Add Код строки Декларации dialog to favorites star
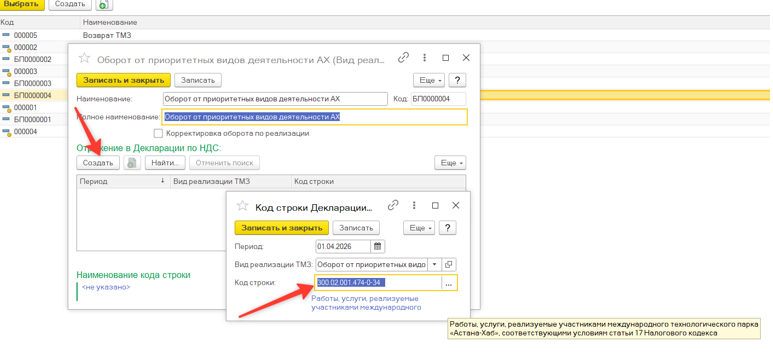Viewport: 773px width, 363px height. [x=242, y=206]
